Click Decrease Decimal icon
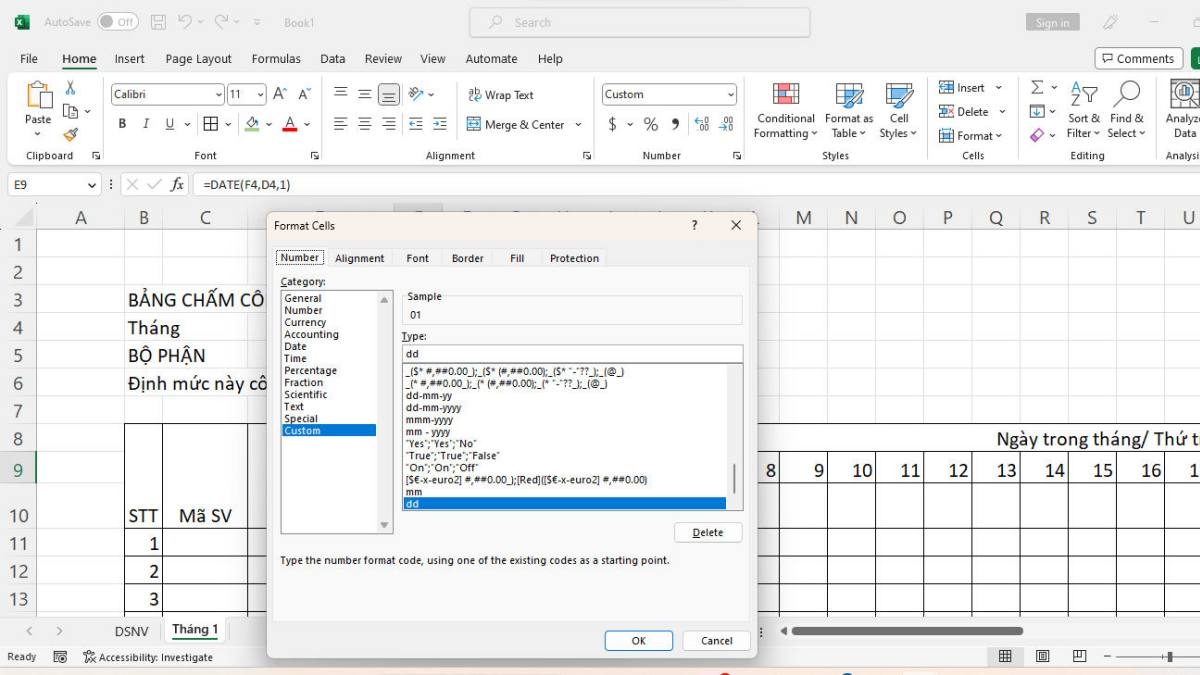This screenshot has height=675, width=1200. pyautogui.click(x=727, y=124)
